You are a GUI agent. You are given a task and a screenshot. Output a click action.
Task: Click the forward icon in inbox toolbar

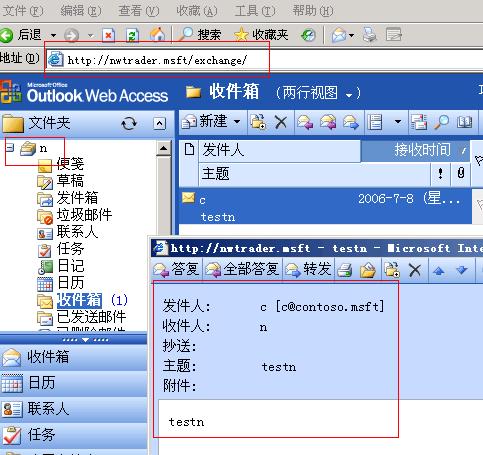351,122
